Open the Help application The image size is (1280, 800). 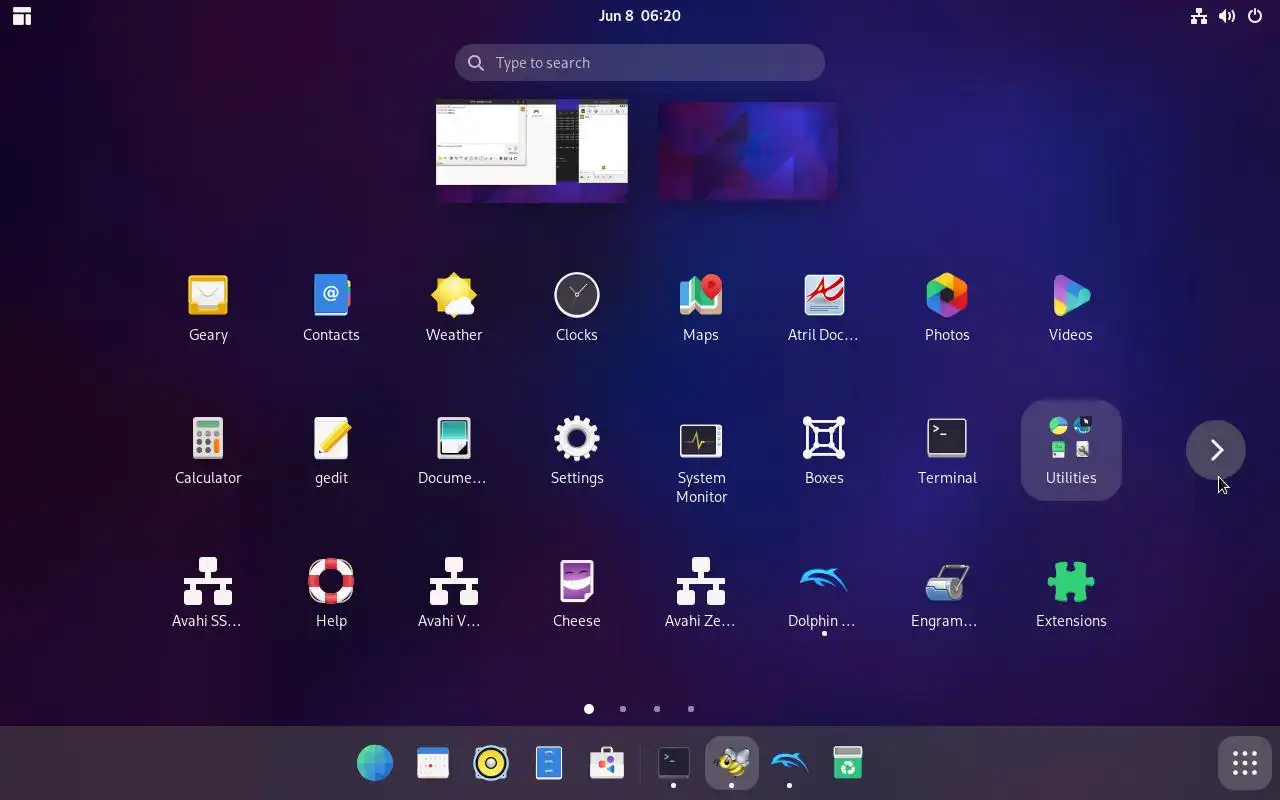(331, 594)
